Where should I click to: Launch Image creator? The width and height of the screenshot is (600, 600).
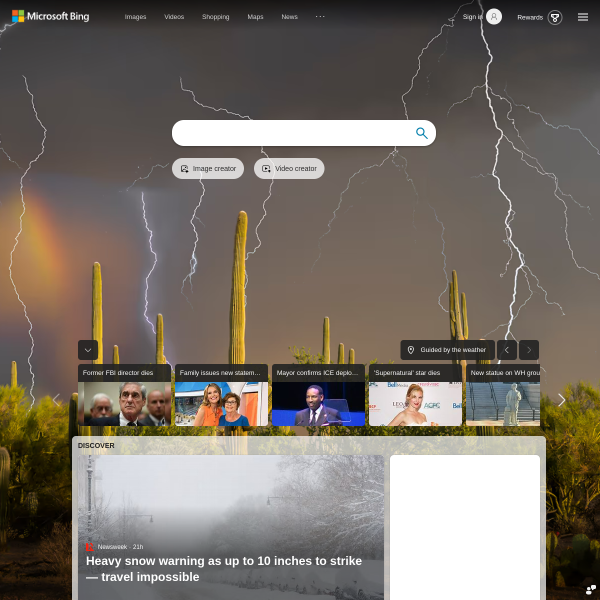208,168
